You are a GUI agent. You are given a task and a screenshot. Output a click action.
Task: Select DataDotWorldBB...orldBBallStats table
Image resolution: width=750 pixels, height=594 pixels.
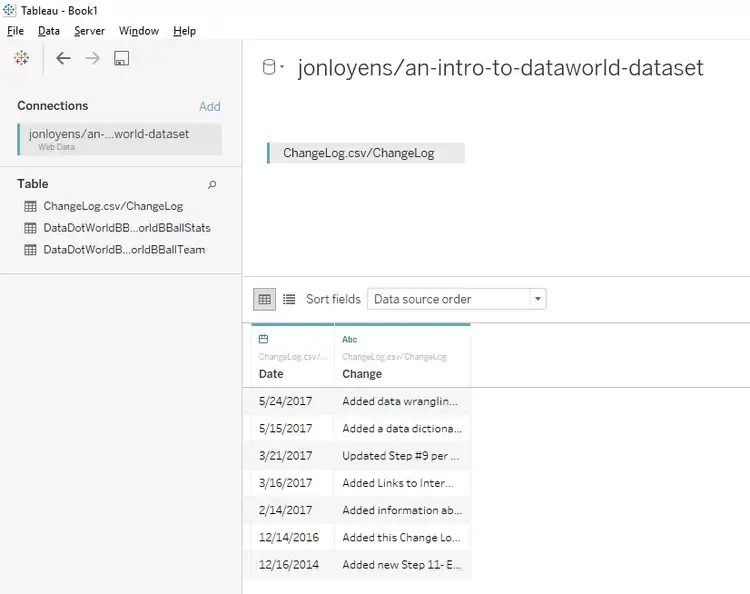[127, 228]
